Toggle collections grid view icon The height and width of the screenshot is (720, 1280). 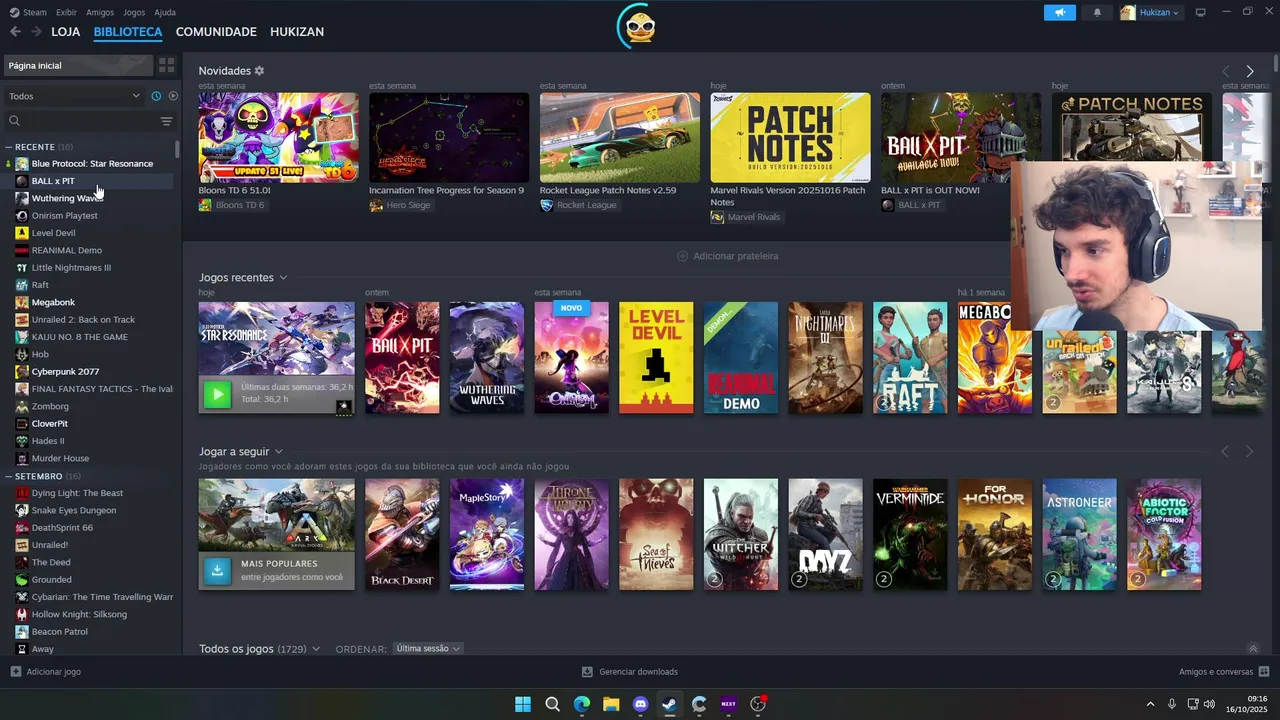(166, 65)
